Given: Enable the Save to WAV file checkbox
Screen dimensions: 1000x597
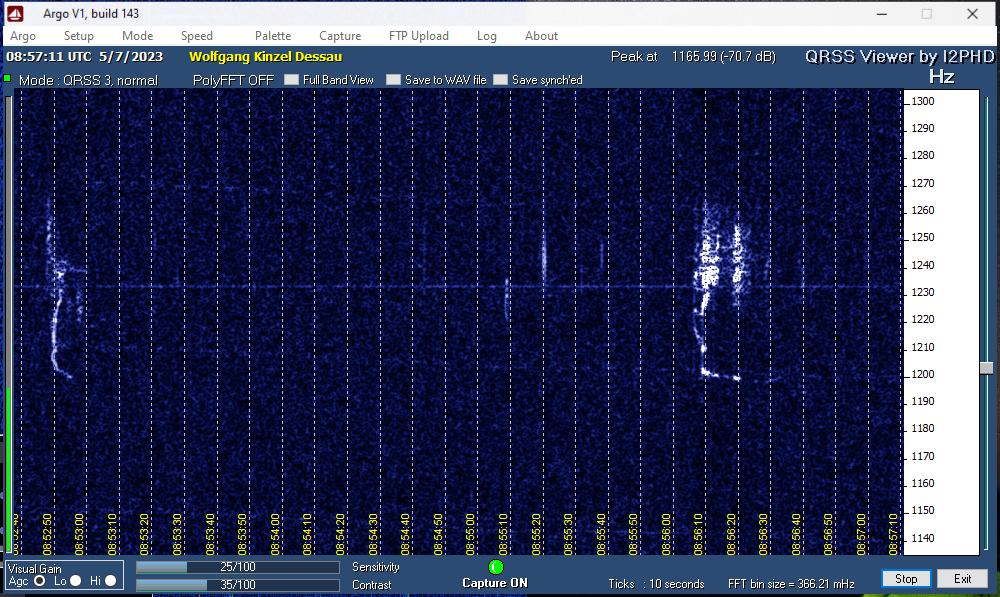Looking at the screenshot, I should (x=393, y=80).
